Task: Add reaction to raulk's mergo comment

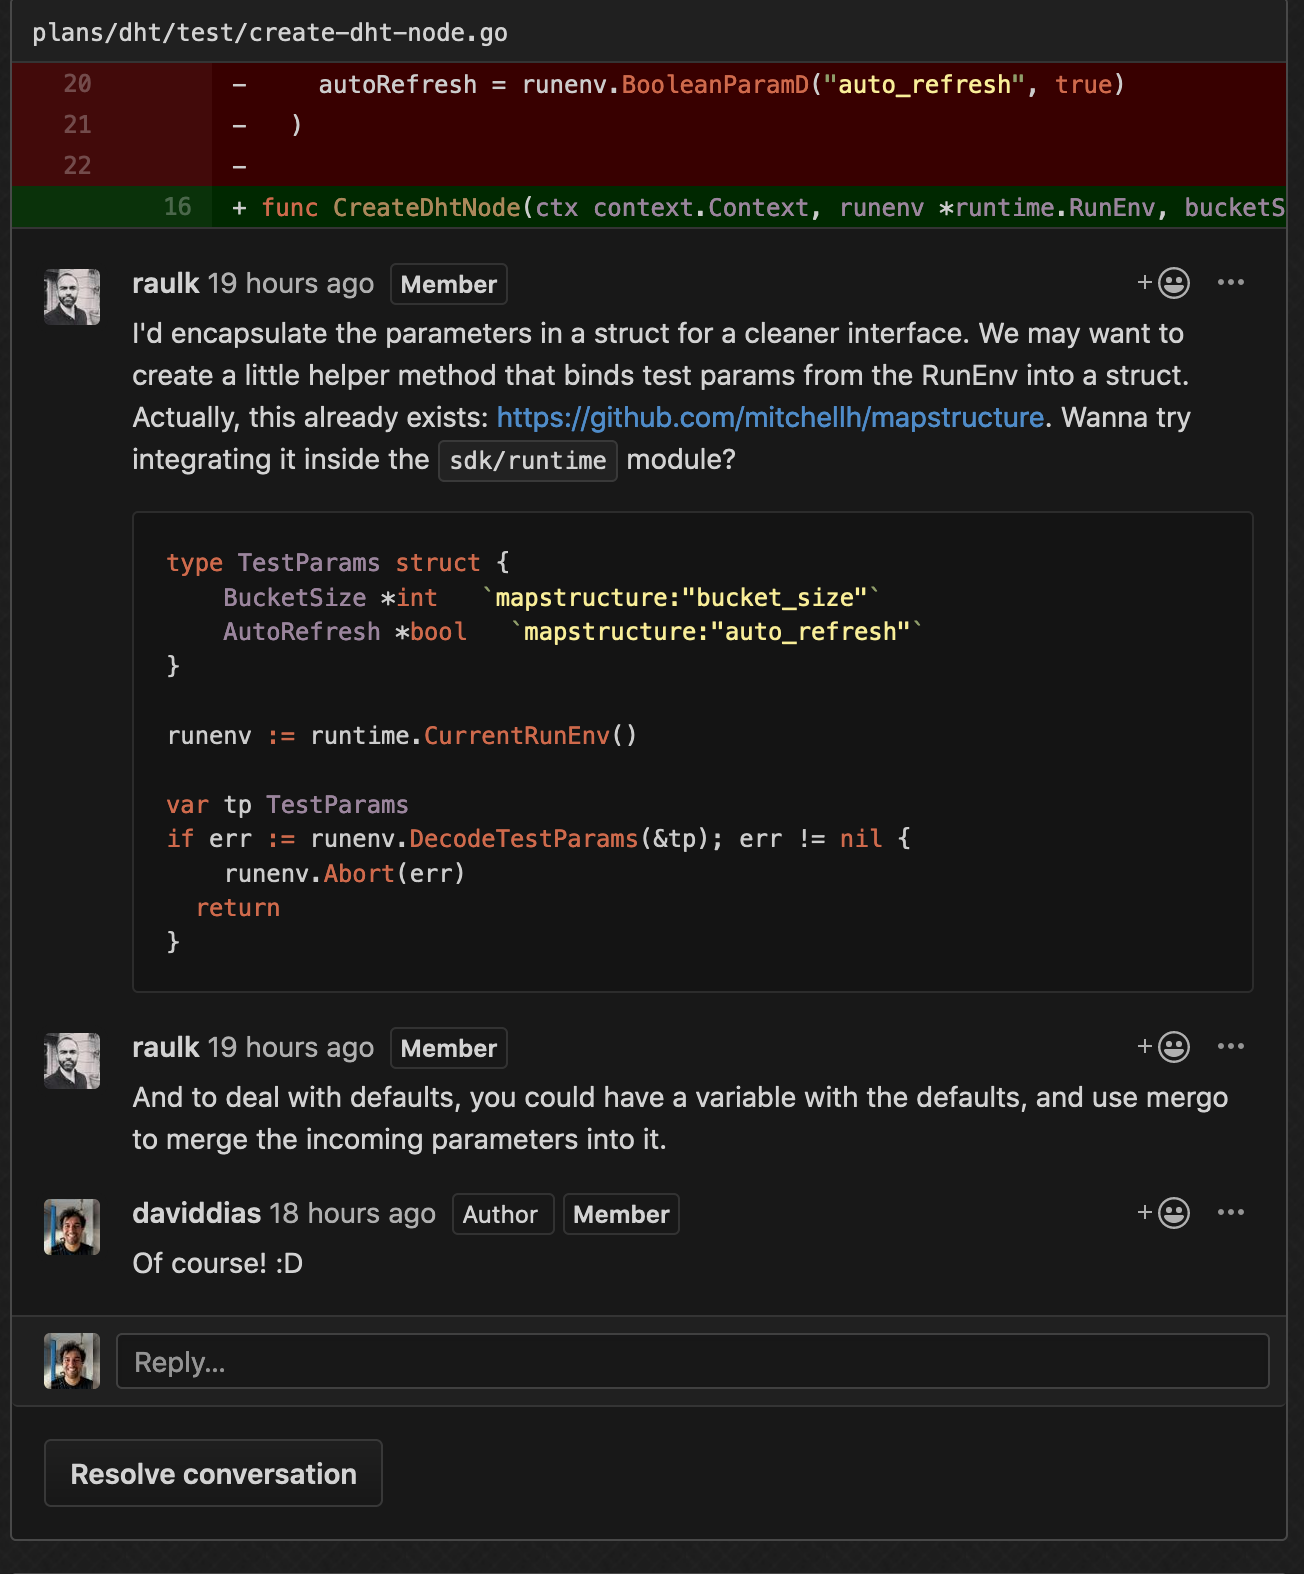Action: 1163,1047
